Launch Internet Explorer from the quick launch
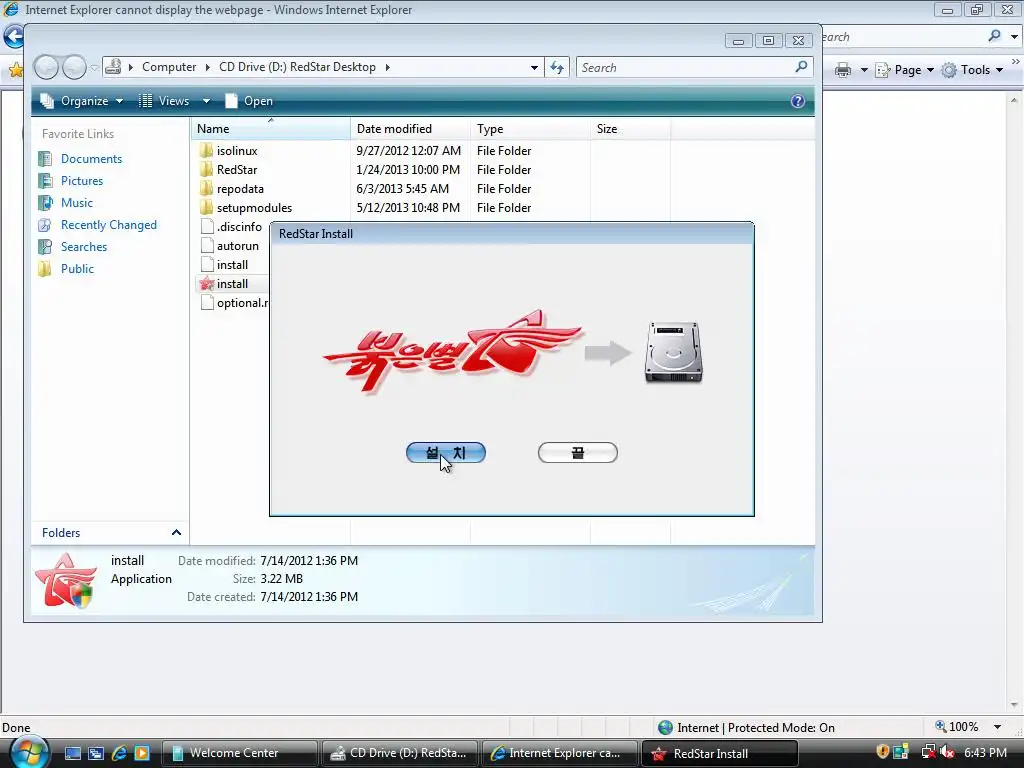 119,753
